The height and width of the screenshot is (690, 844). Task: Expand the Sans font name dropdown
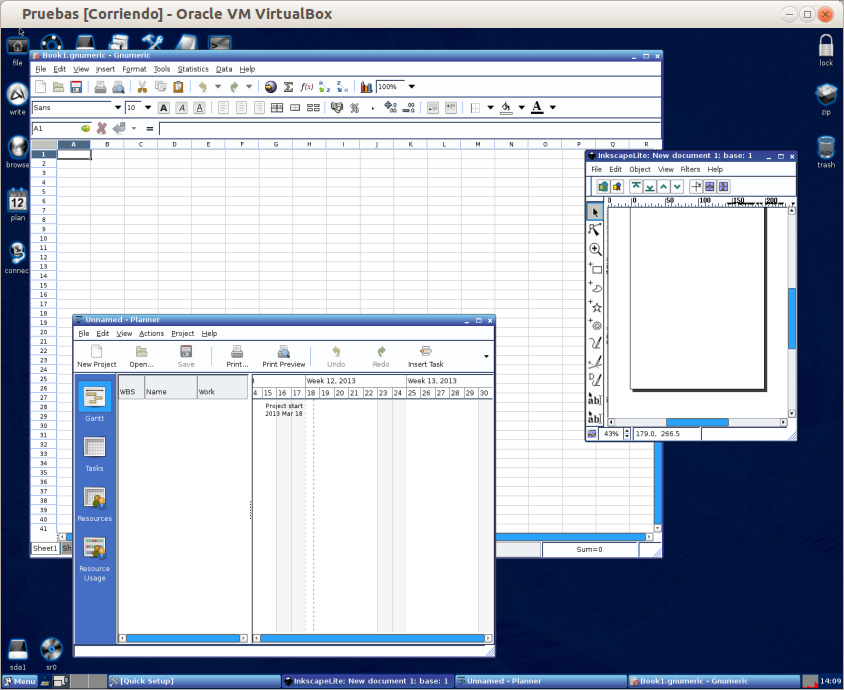point(118,108)
